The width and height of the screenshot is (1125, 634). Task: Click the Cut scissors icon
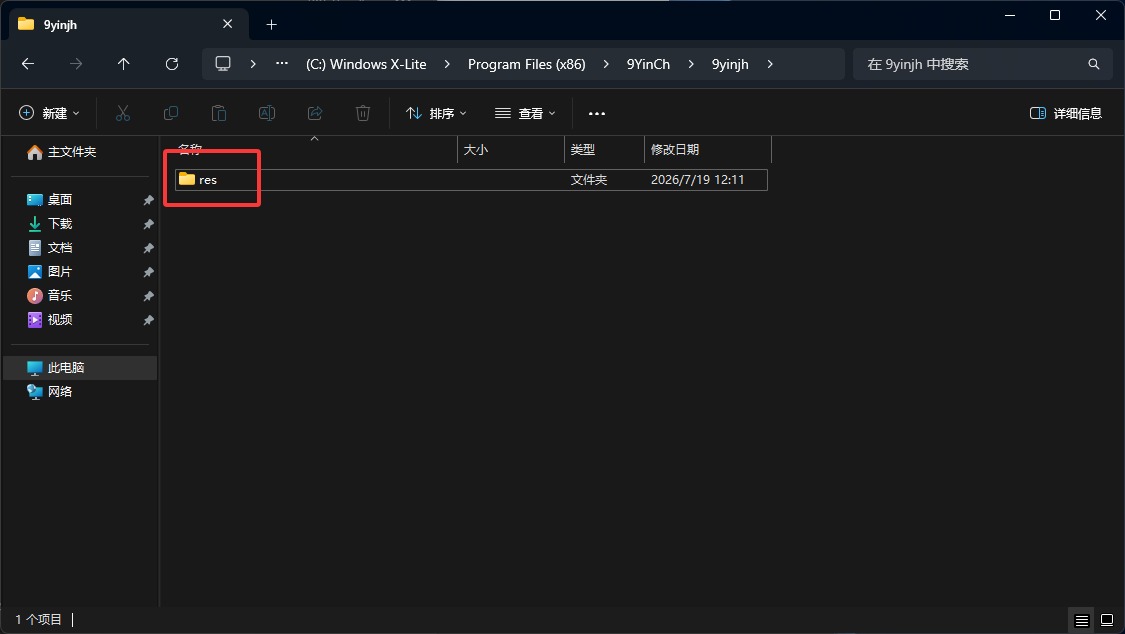(x=123, y=113)
